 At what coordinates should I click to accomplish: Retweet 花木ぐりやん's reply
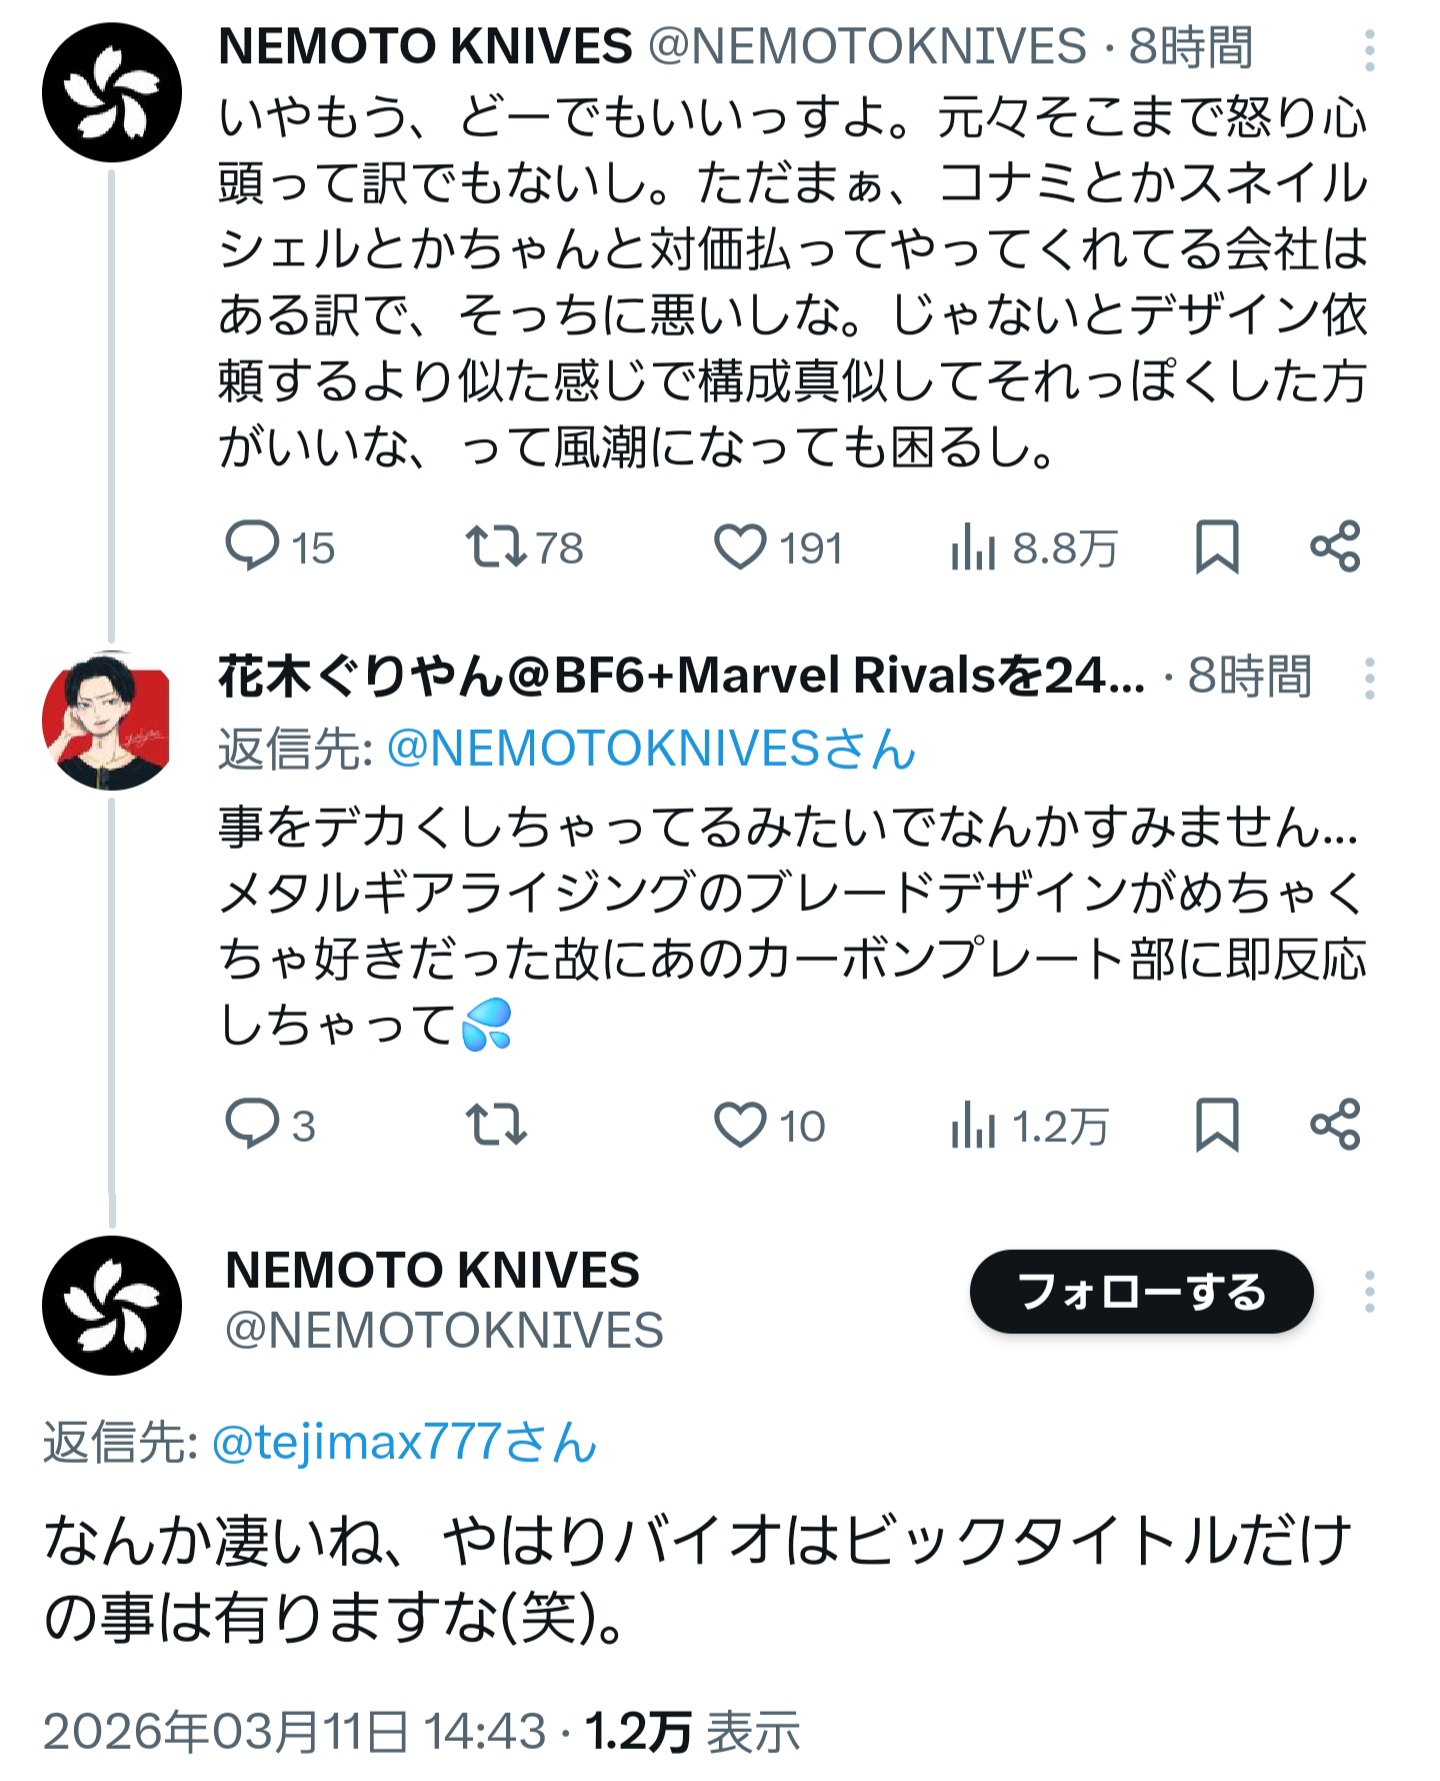point(496,1124)
